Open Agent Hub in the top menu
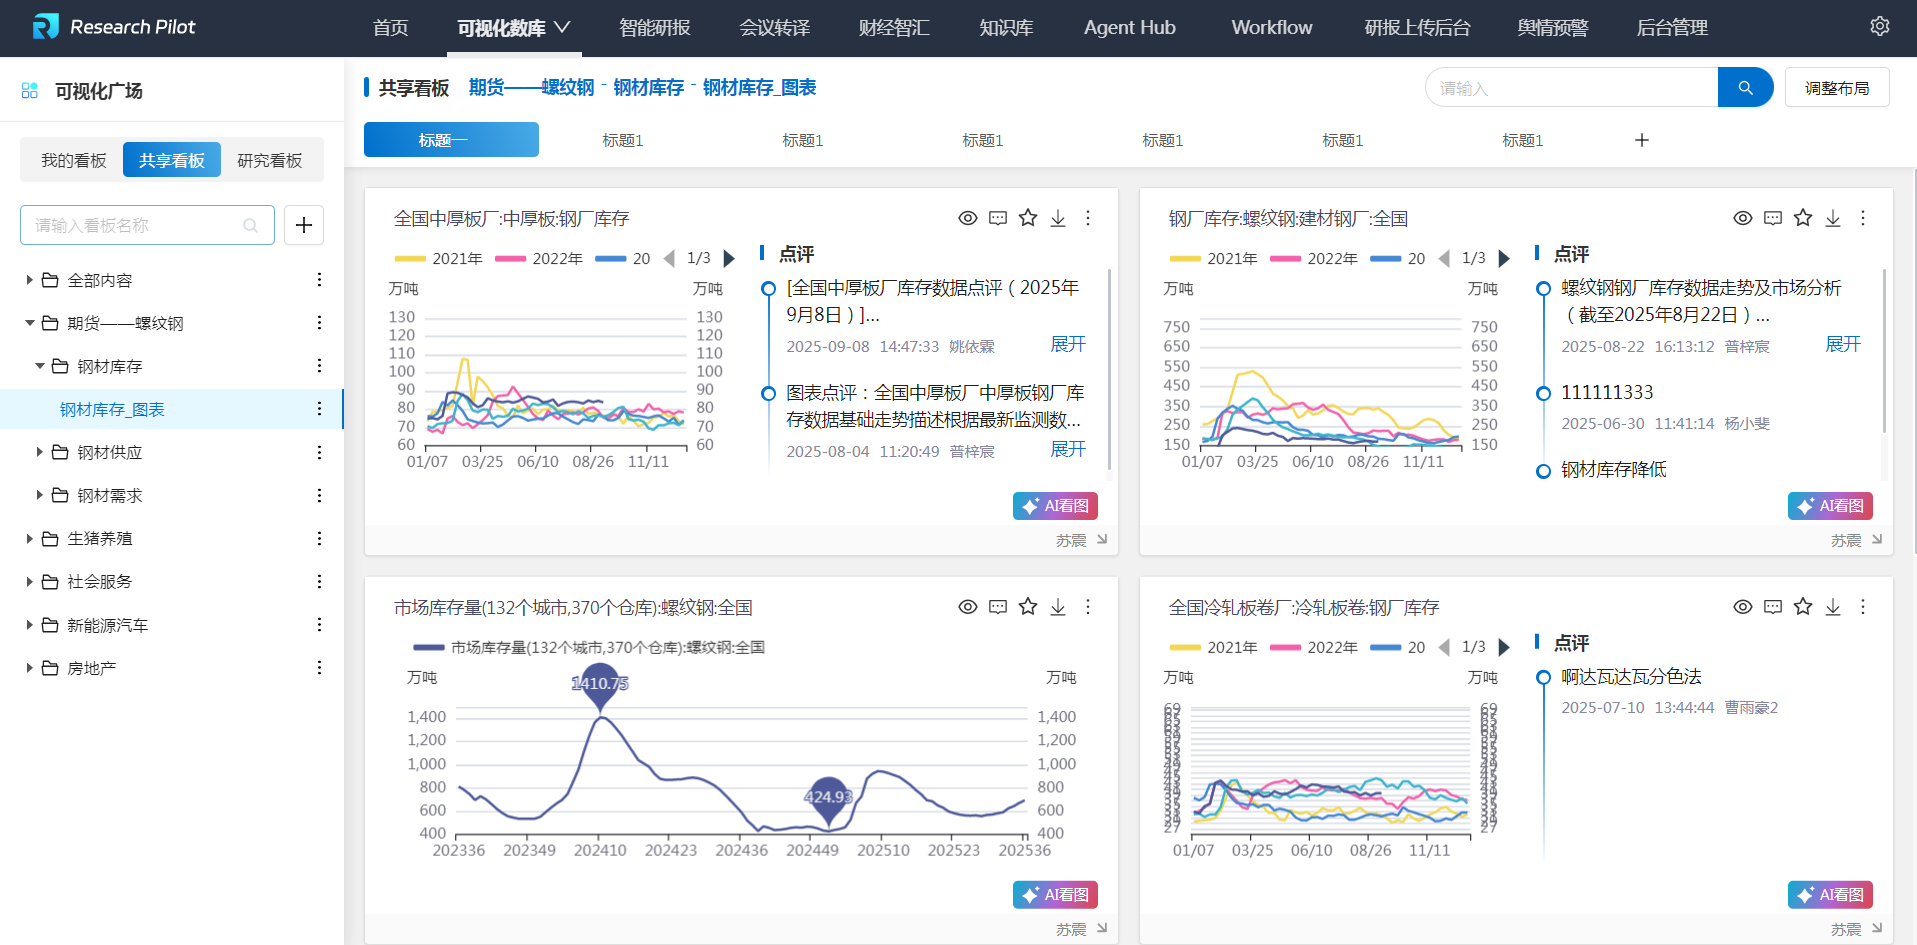The height and width of the screenshot is (945, 1917). tap(1129, 28)
